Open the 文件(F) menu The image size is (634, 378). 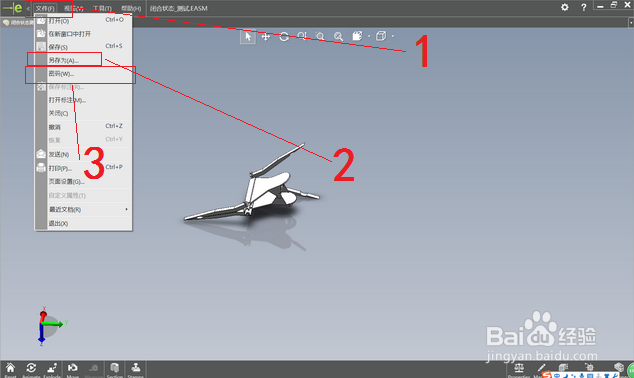click(45, 8)
